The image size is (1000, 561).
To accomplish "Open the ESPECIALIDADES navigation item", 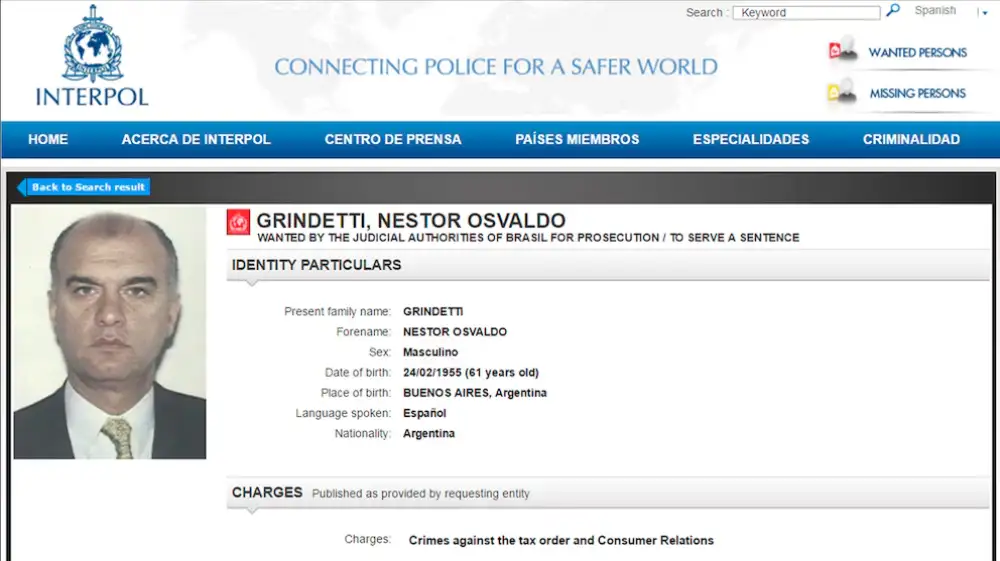I will (751, 140).
